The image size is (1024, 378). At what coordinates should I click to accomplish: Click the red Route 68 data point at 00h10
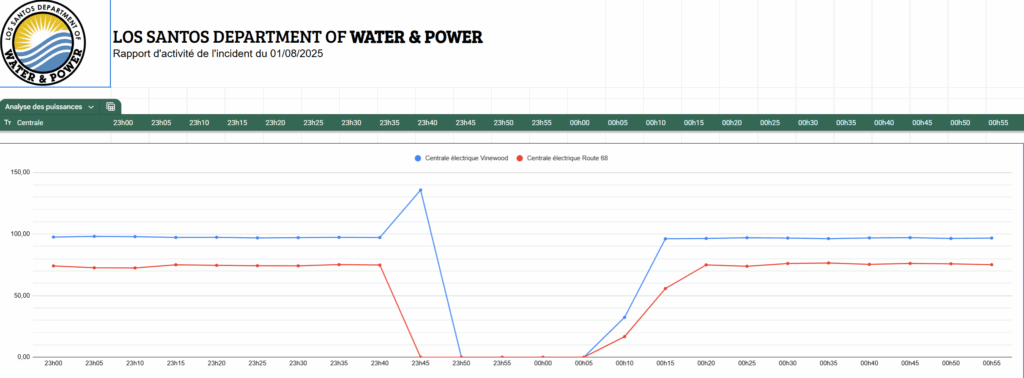click(x=624, y=336)
